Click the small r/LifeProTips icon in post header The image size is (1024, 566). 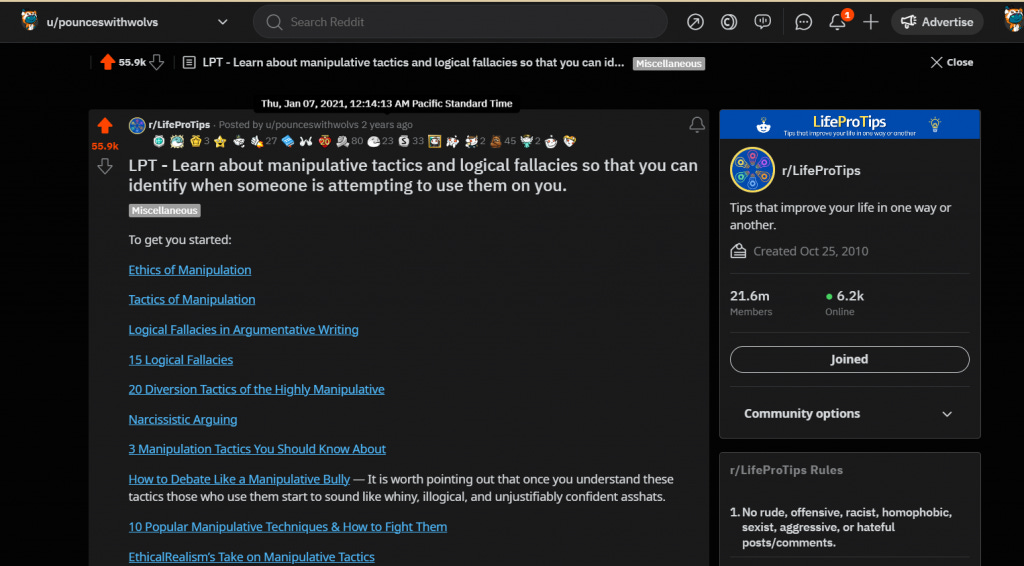point(136,125)
